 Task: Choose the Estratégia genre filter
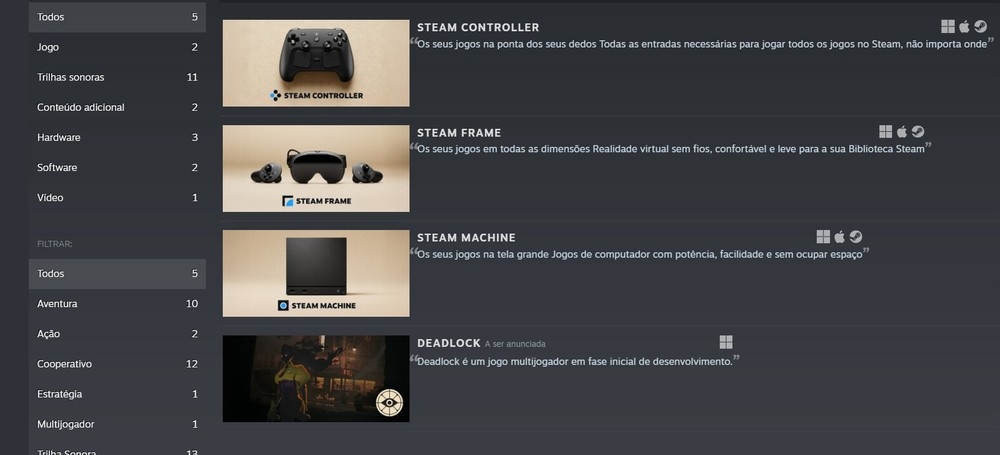coord(117,394)
